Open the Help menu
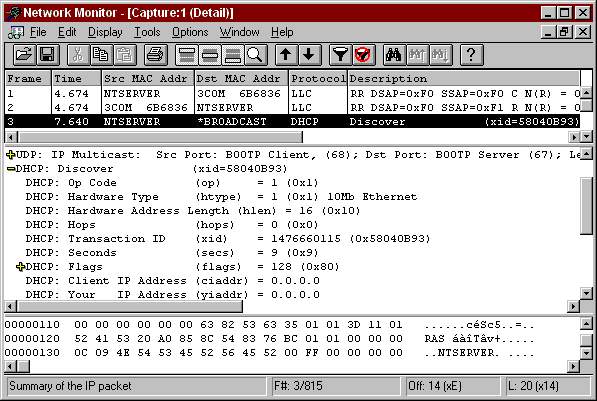 click(282, 32)
